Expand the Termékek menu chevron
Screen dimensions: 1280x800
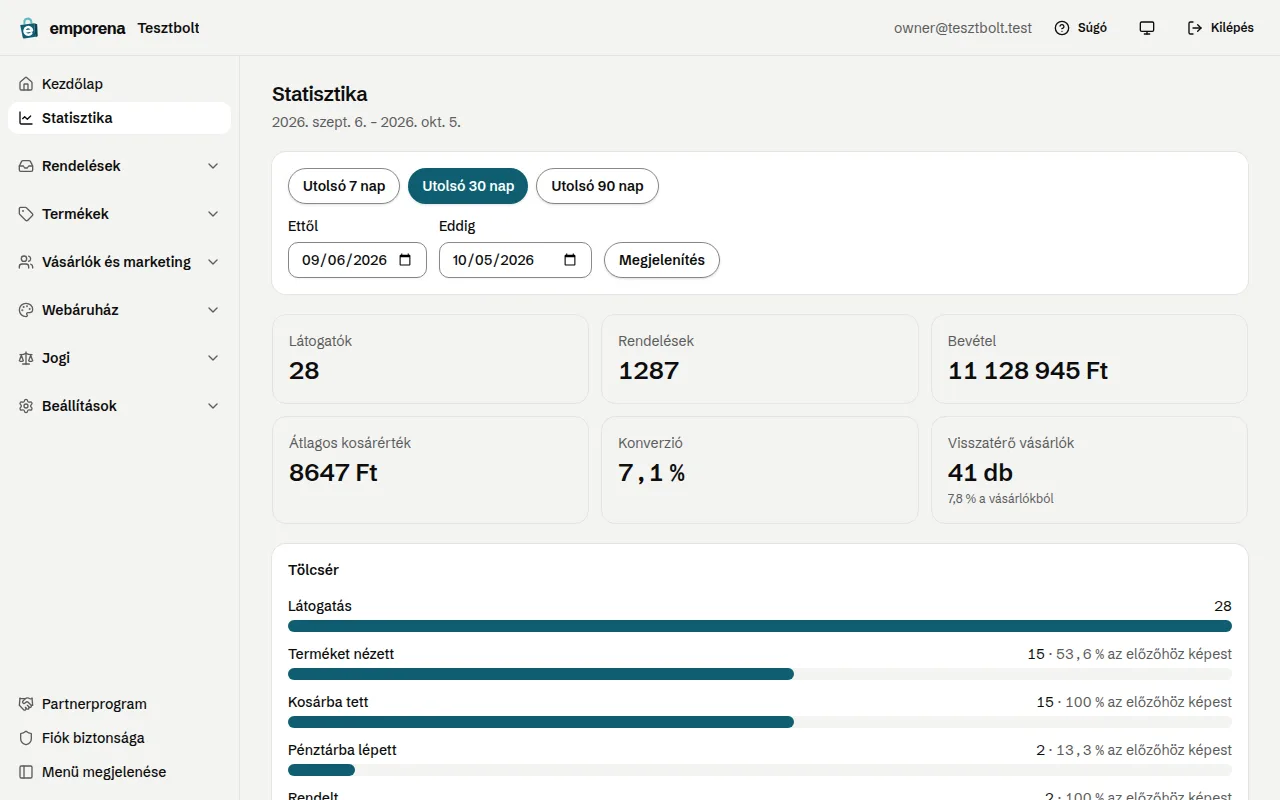(x=213, y=214)
